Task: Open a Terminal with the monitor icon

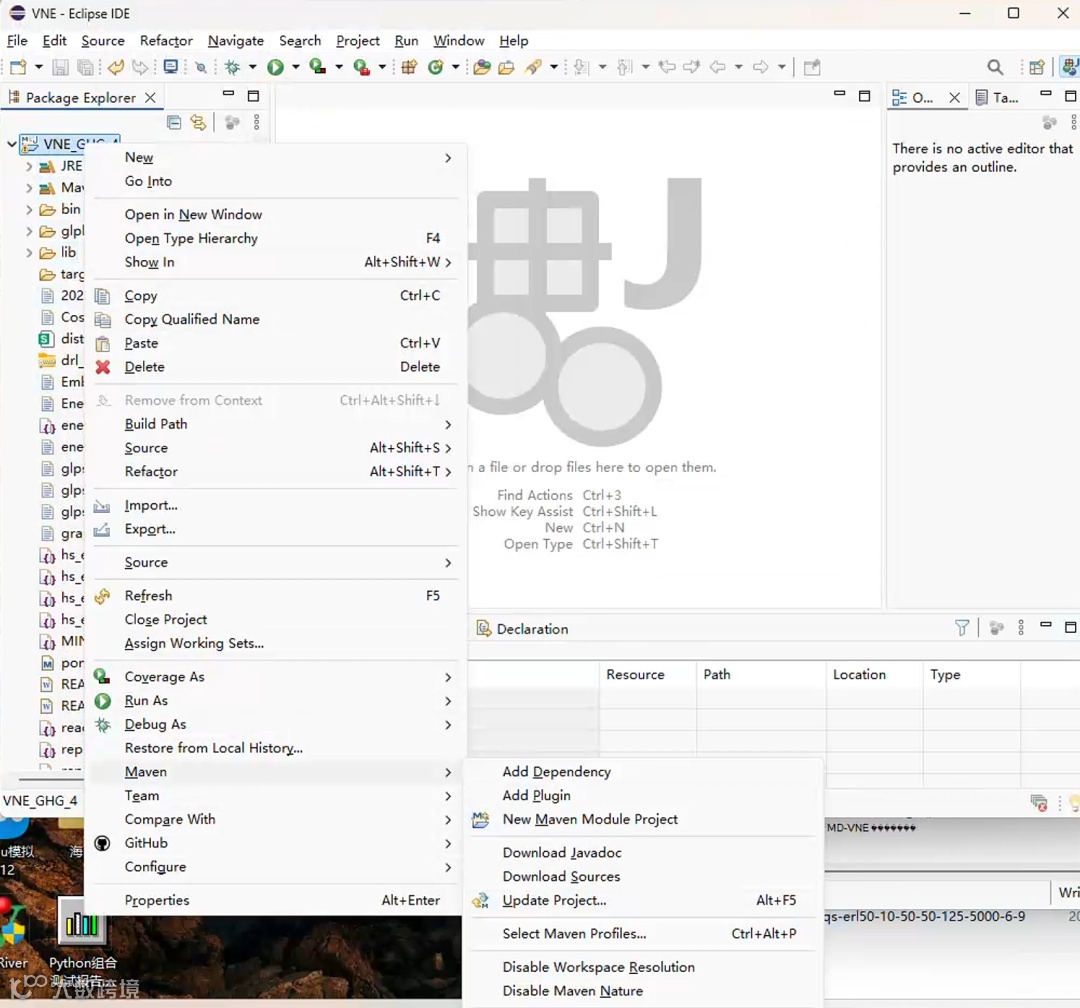Action: pyautogui.click(x=171, y=67)
